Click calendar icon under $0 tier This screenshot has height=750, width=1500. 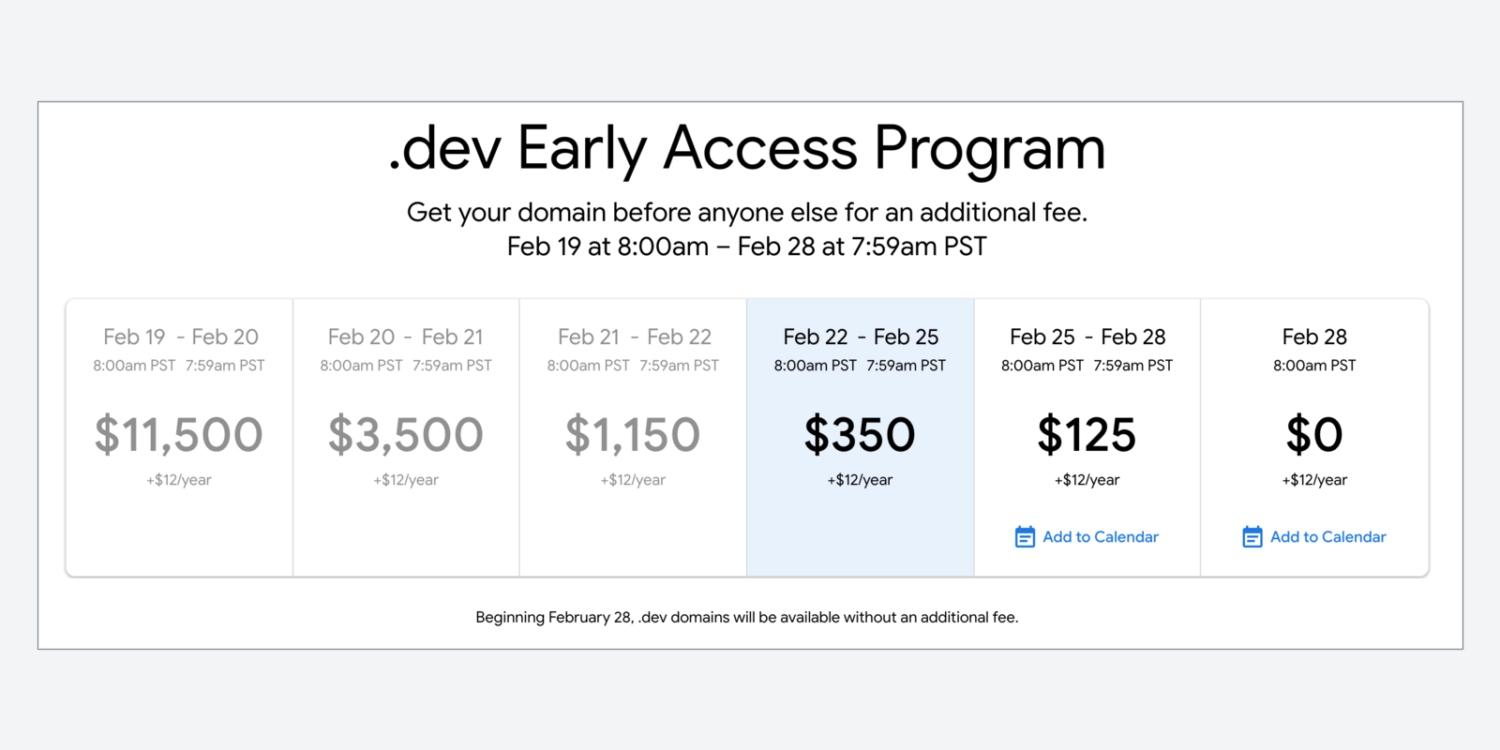(x=1252, y=537)
